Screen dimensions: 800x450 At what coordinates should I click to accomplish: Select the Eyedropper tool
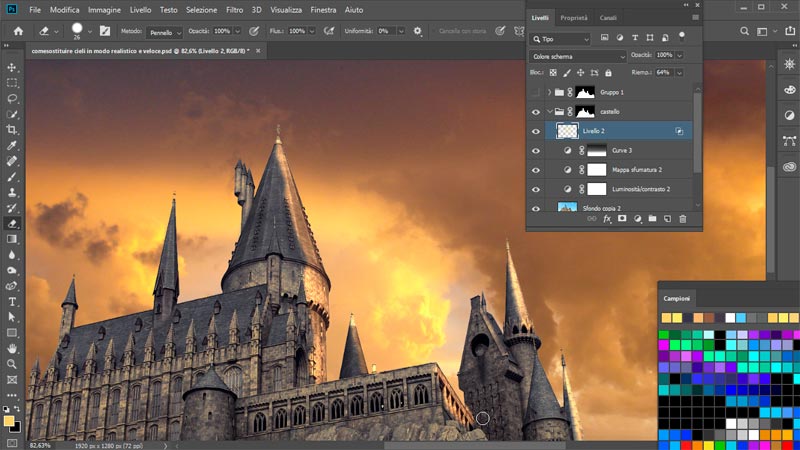(12, 145)
